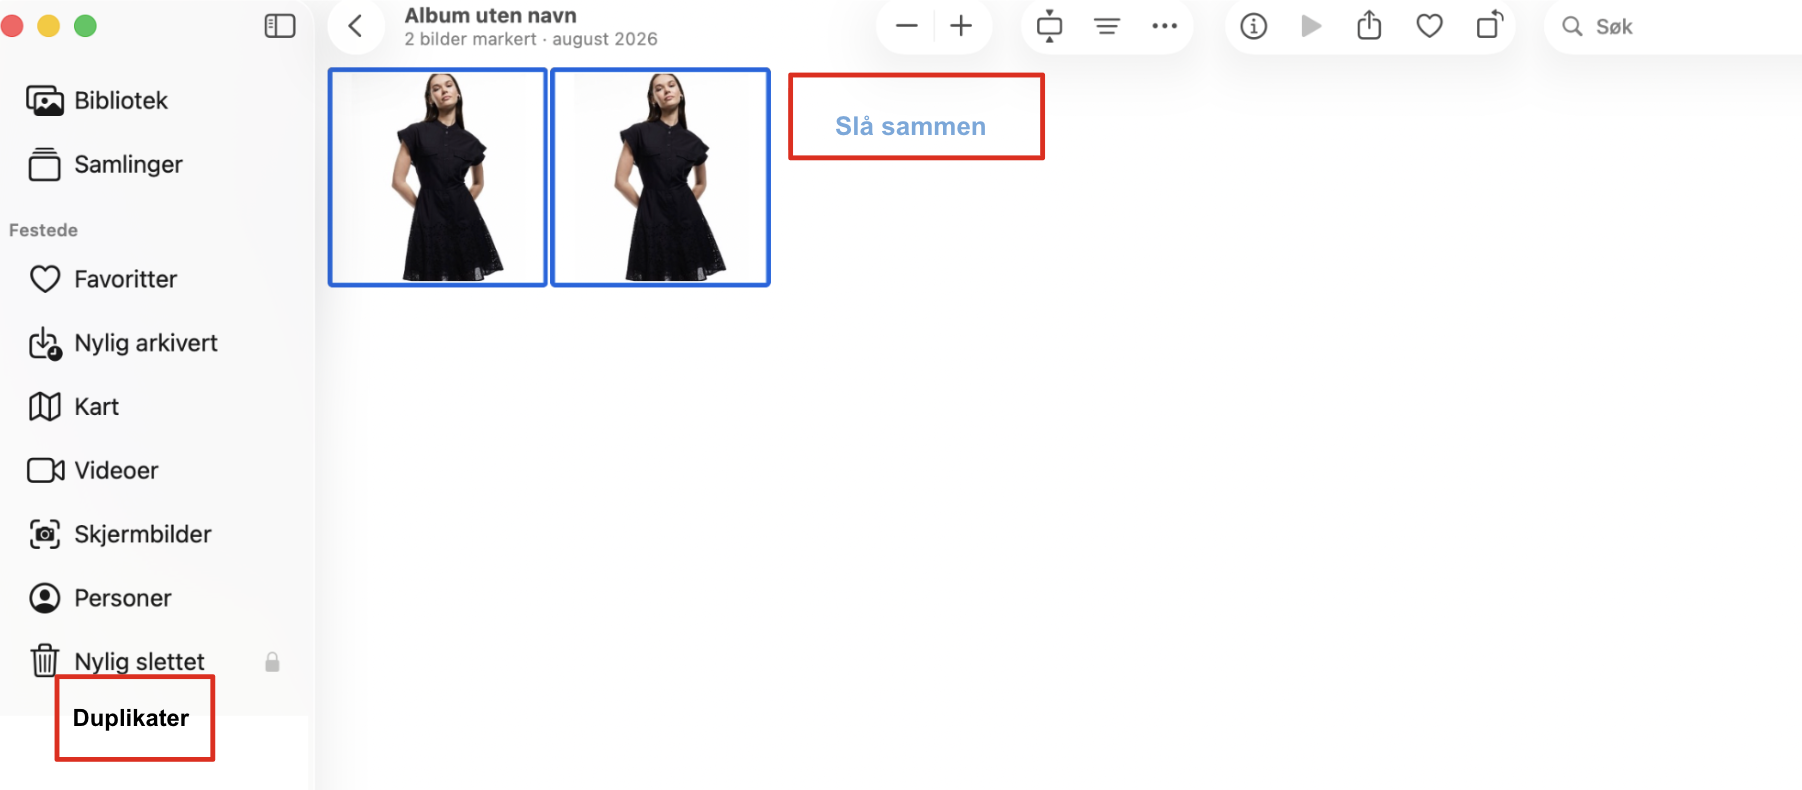
Task: Click the Kart map icon
Action: 45,407
